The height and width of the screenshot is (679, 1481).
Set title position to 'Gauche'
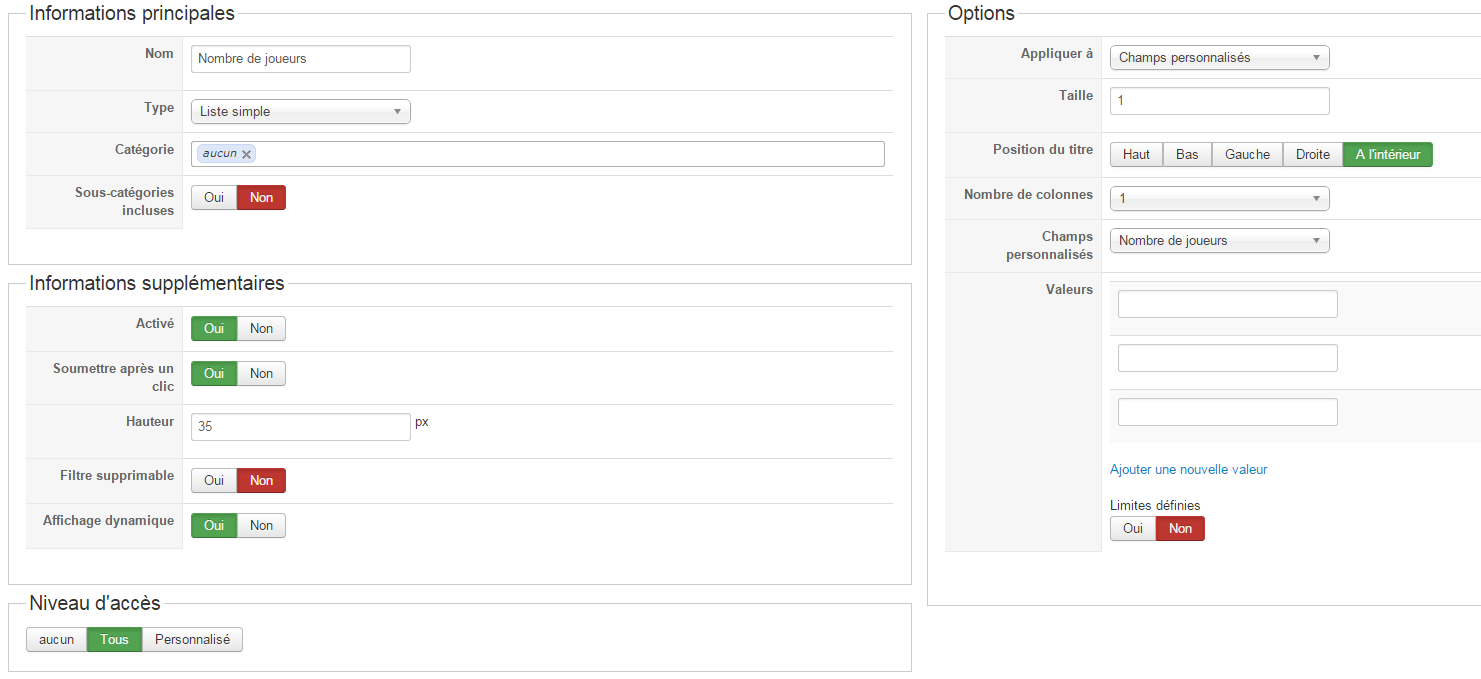click(x=1247, y=155)
